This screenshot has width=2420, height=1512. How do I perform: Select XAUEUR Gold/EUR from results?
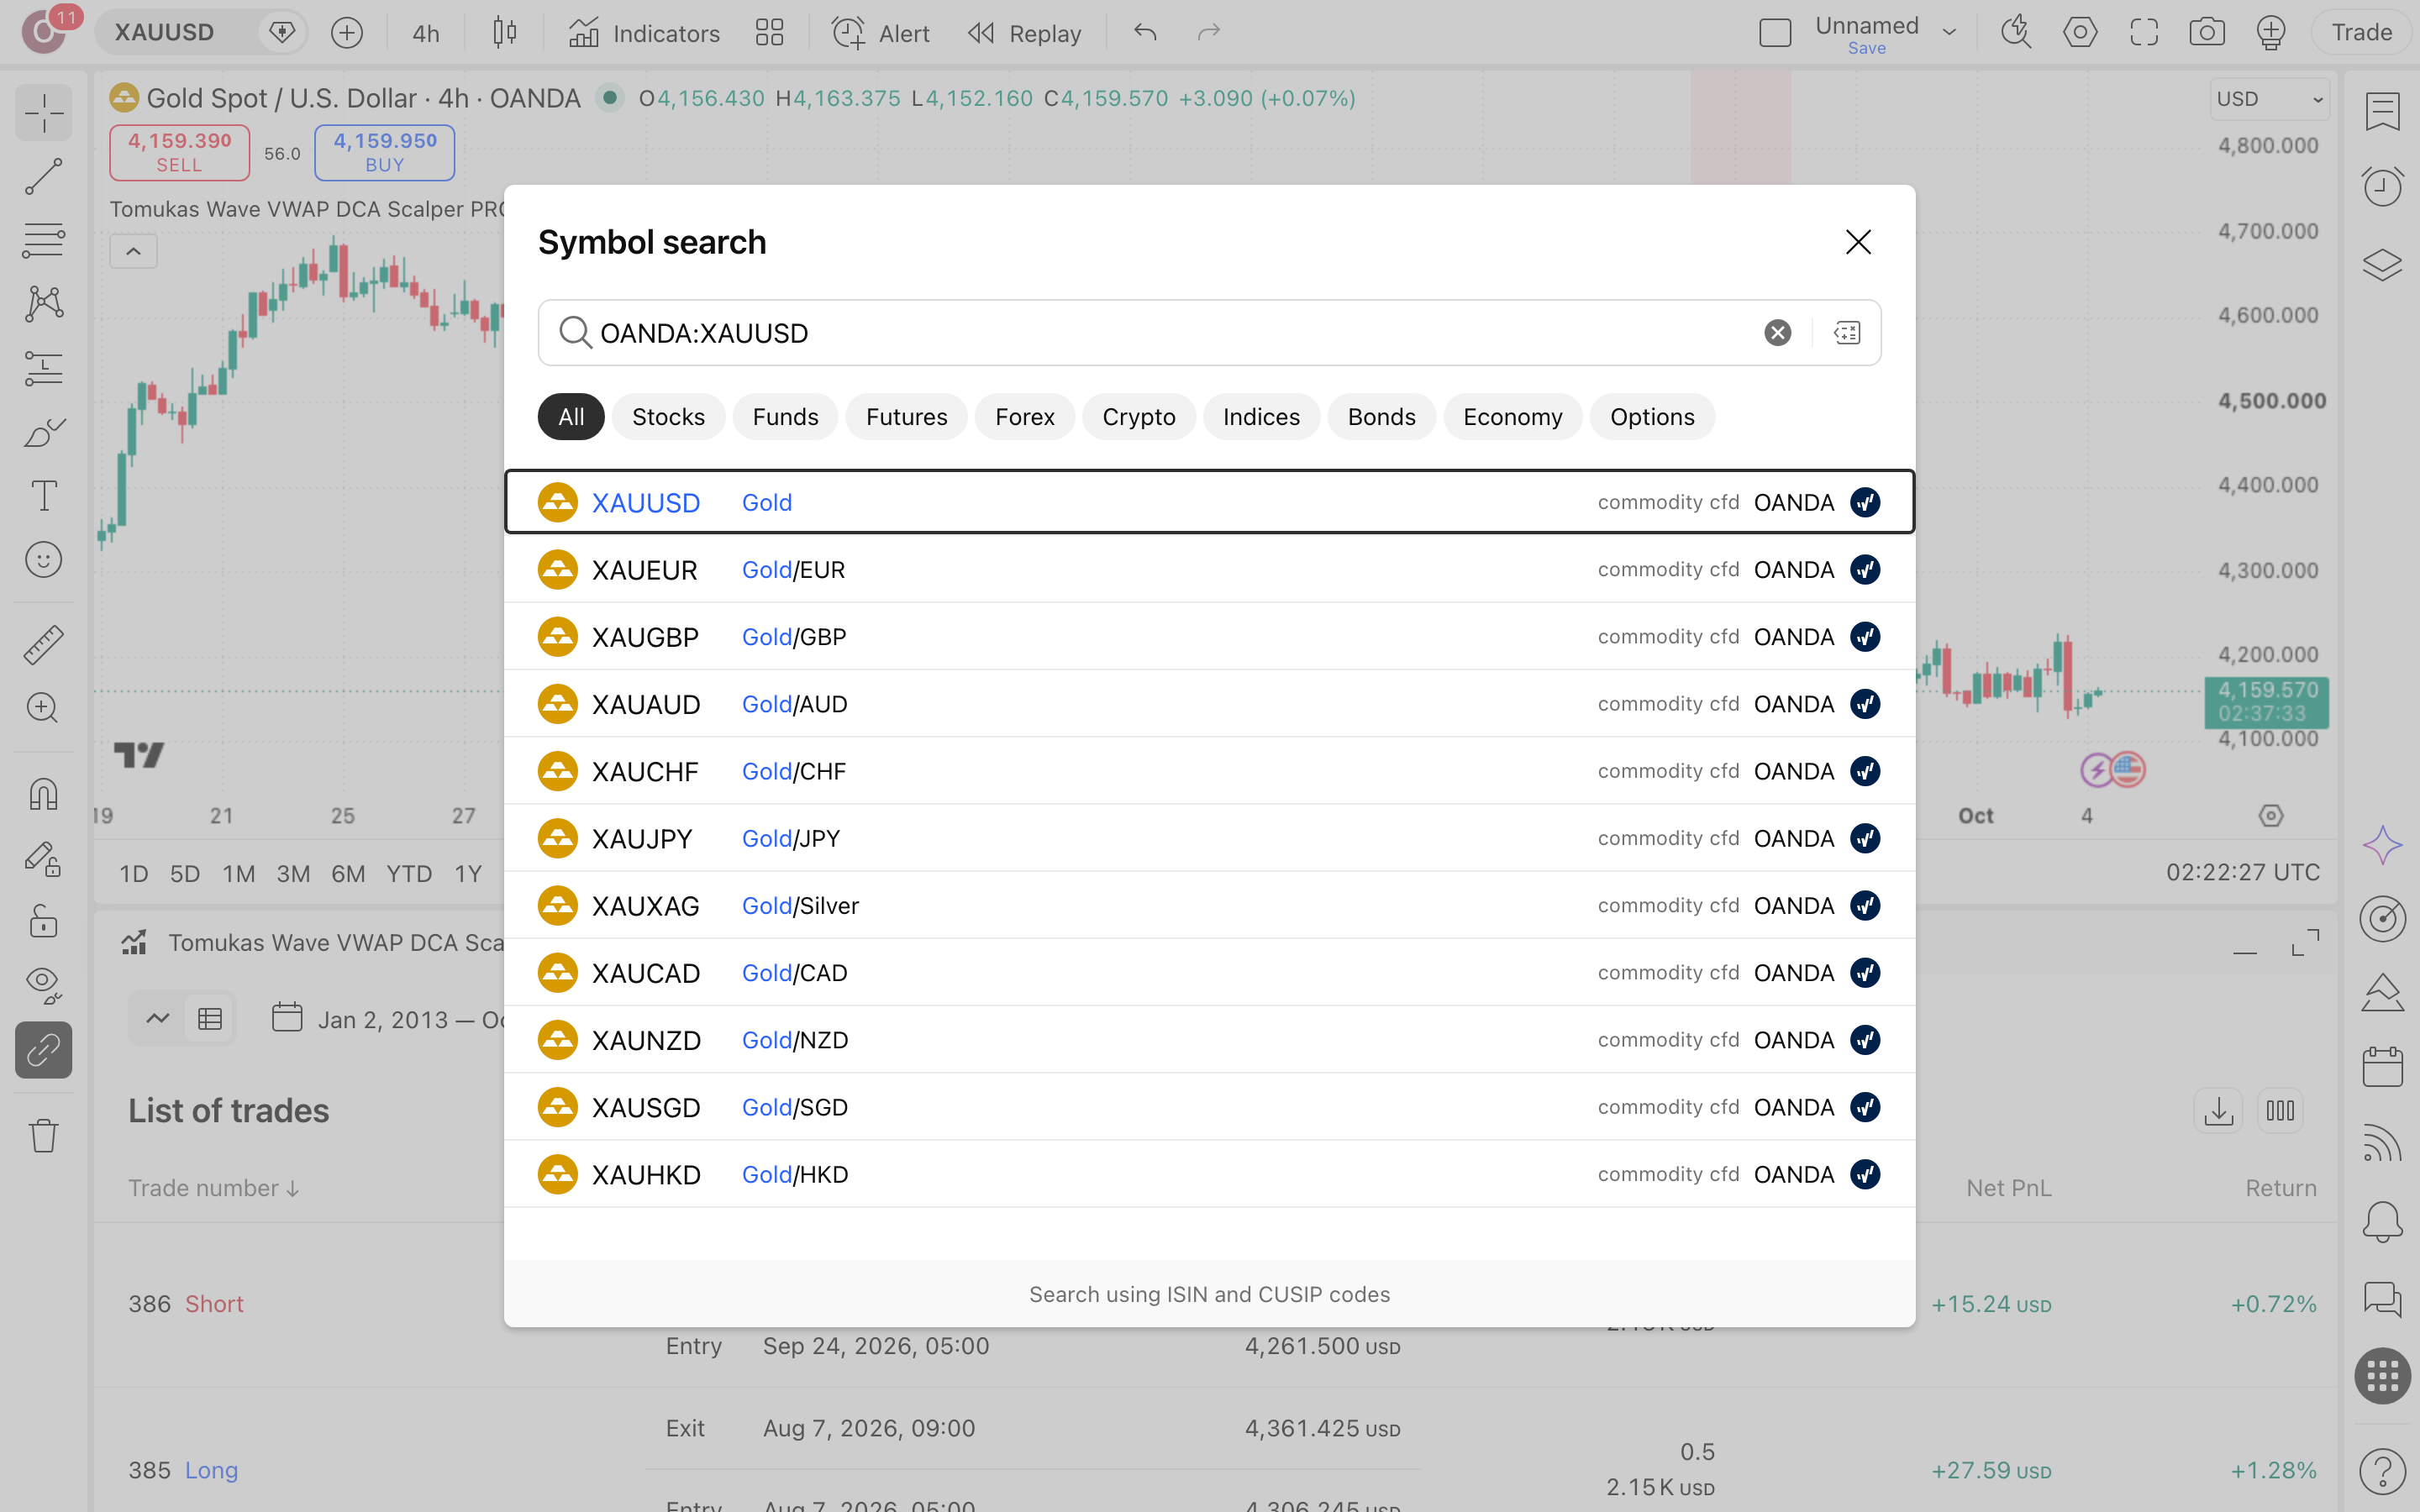pyautogui.click(x=1209, y=569)
